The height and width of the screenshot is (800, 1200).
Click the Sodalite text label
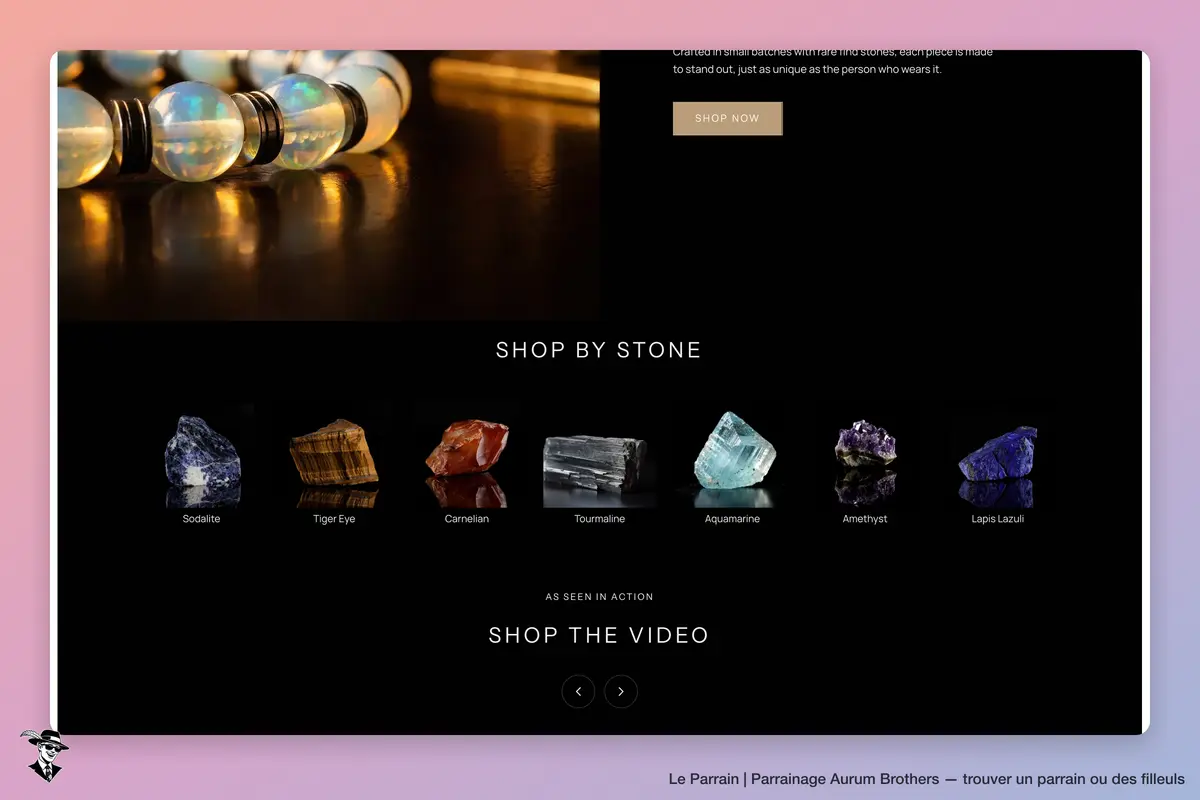pos(202,519)
